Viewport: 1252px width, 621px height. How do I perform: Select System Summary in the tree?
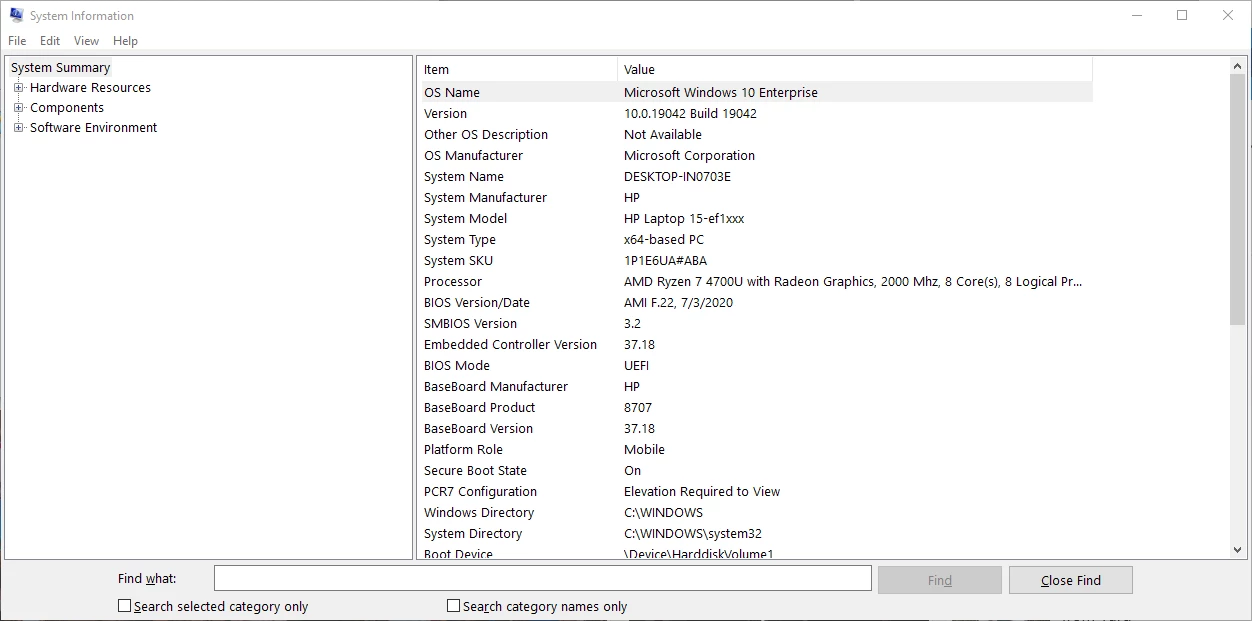(60, 68)
